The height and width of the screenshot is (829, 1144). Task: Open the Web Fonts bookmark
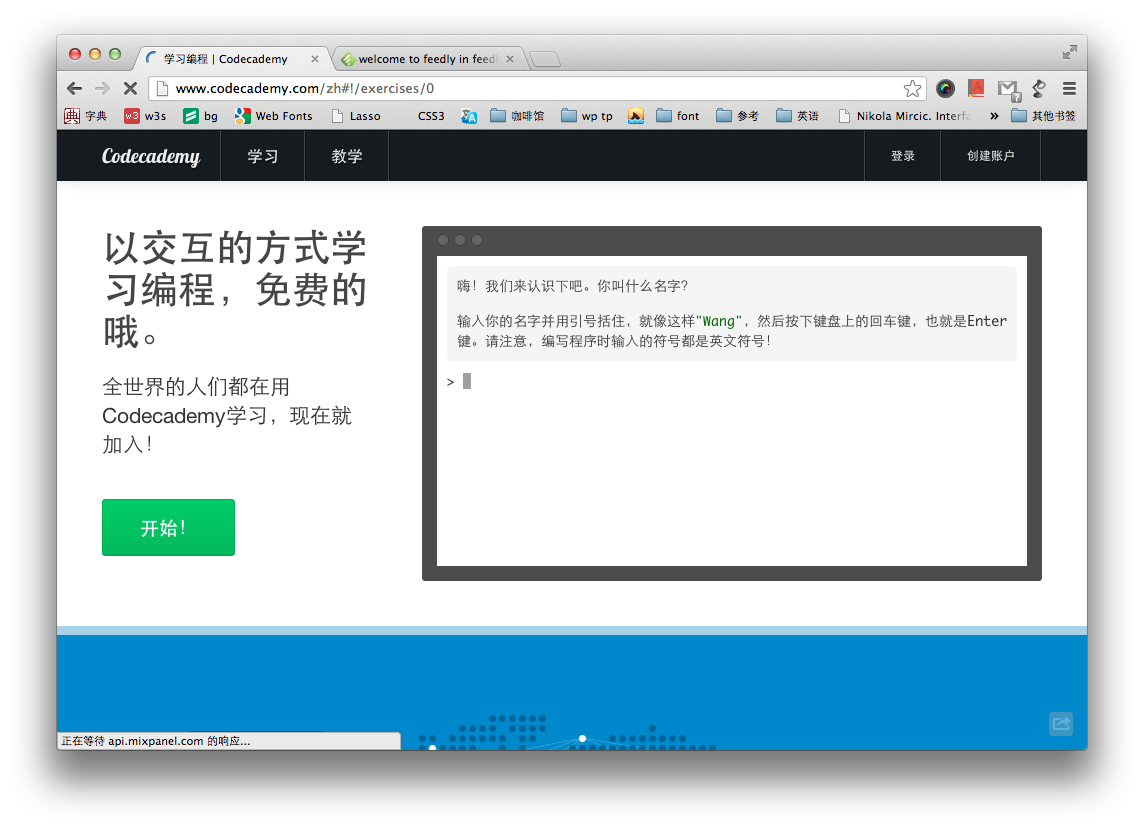[x=274, y=116]
